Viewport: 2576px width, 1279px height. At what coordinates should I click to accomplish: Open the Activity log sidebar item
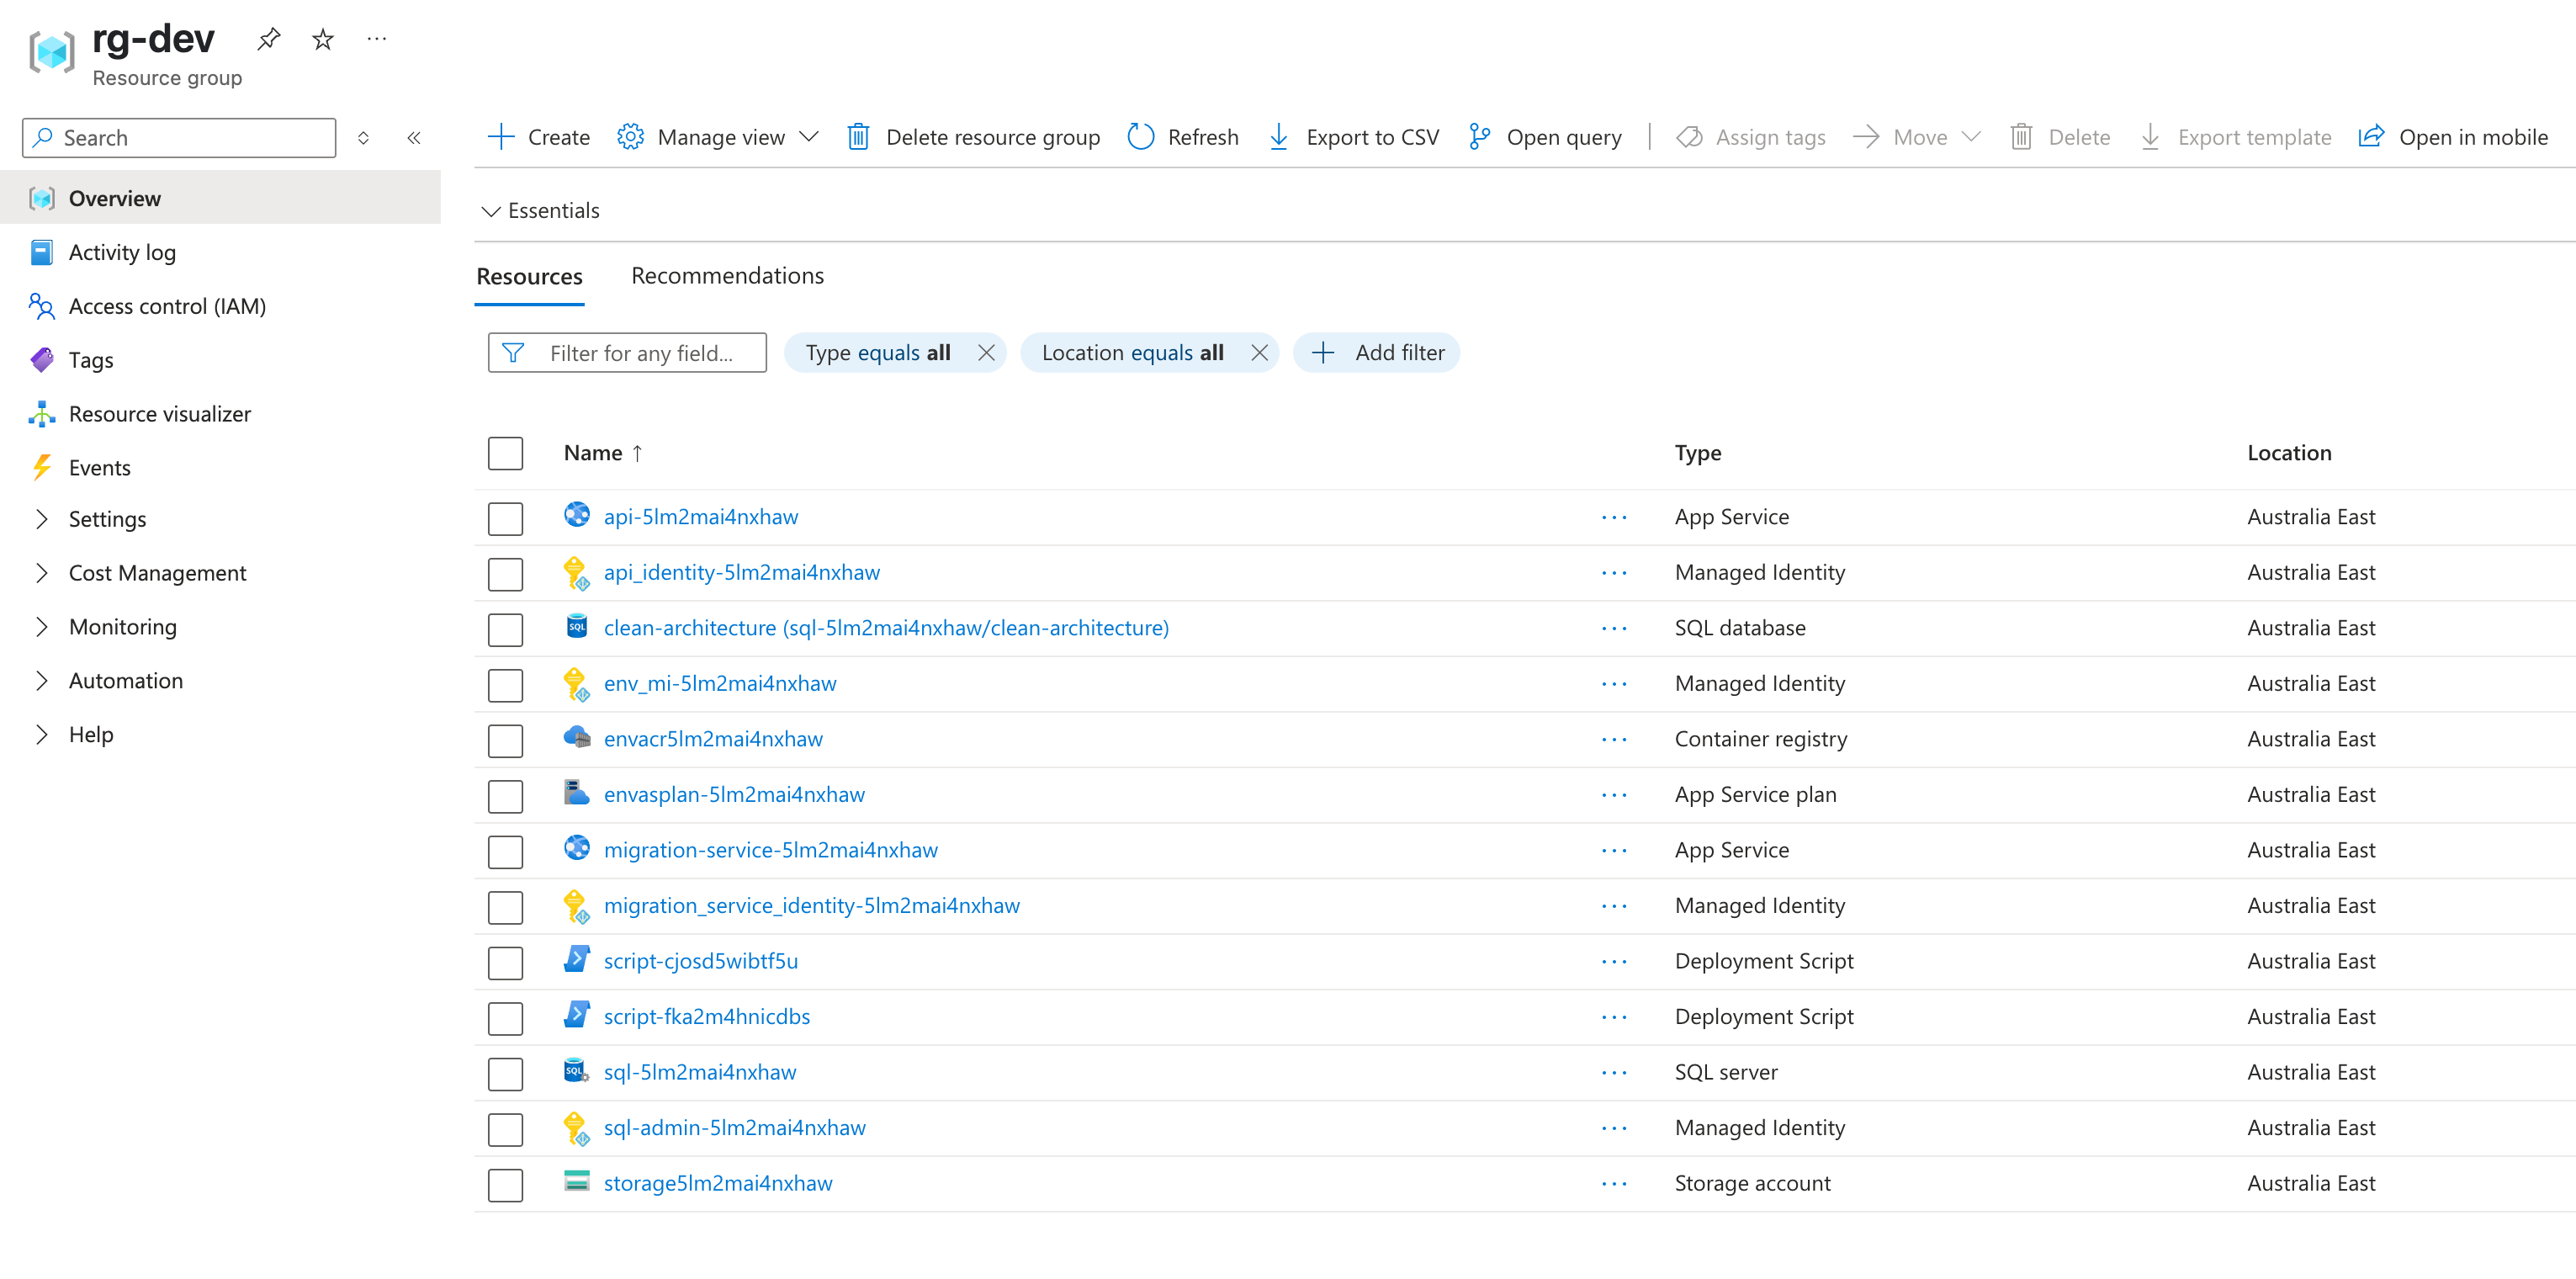(x=122, y=252)
